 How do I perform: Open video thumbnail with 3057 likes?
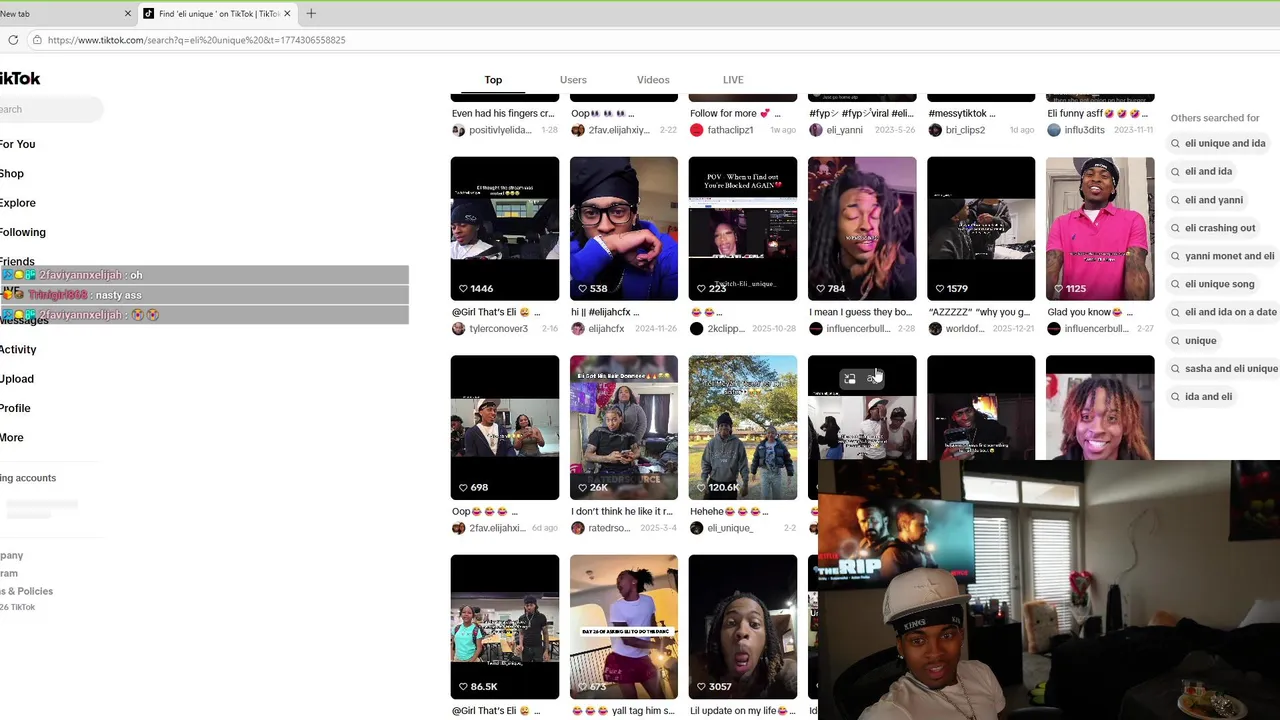tap(743, 627)
